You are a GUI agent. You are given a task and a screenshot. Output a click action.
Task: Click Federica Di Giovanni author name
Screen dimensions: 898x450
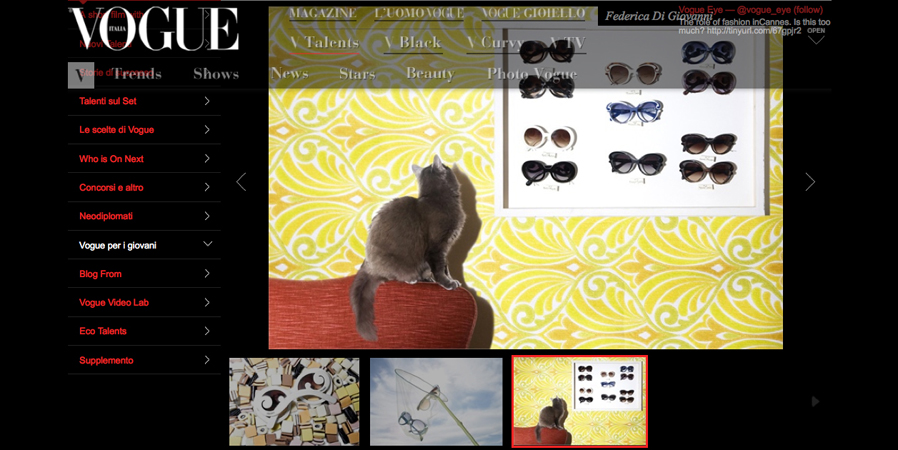659,17
